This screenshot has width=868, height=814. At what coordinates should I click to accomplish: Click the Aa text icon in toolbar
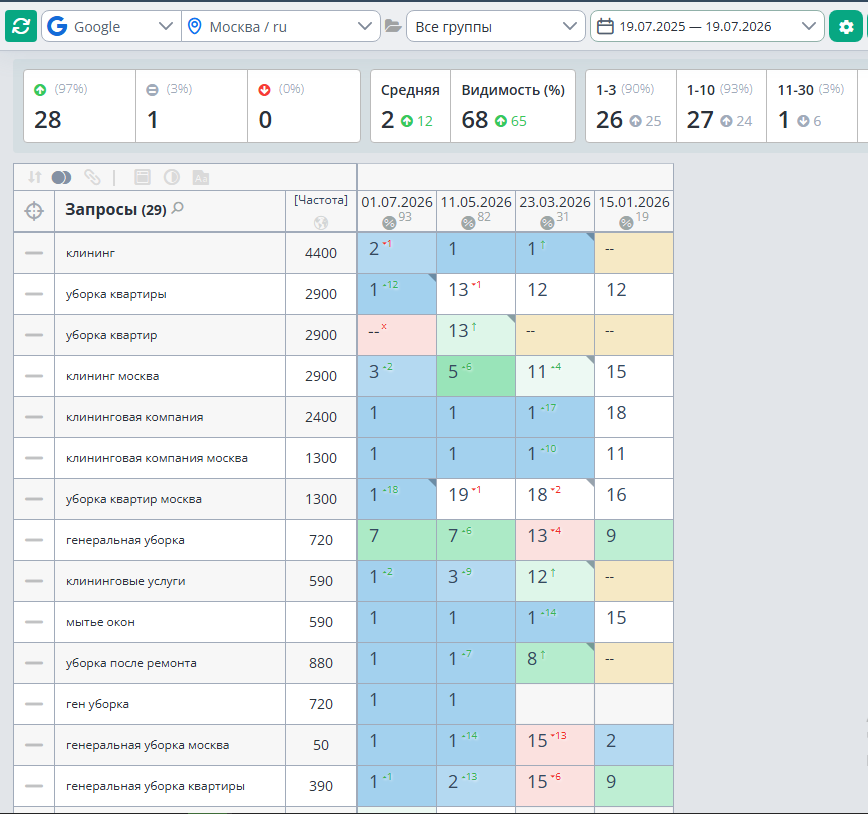click(200, 178)
